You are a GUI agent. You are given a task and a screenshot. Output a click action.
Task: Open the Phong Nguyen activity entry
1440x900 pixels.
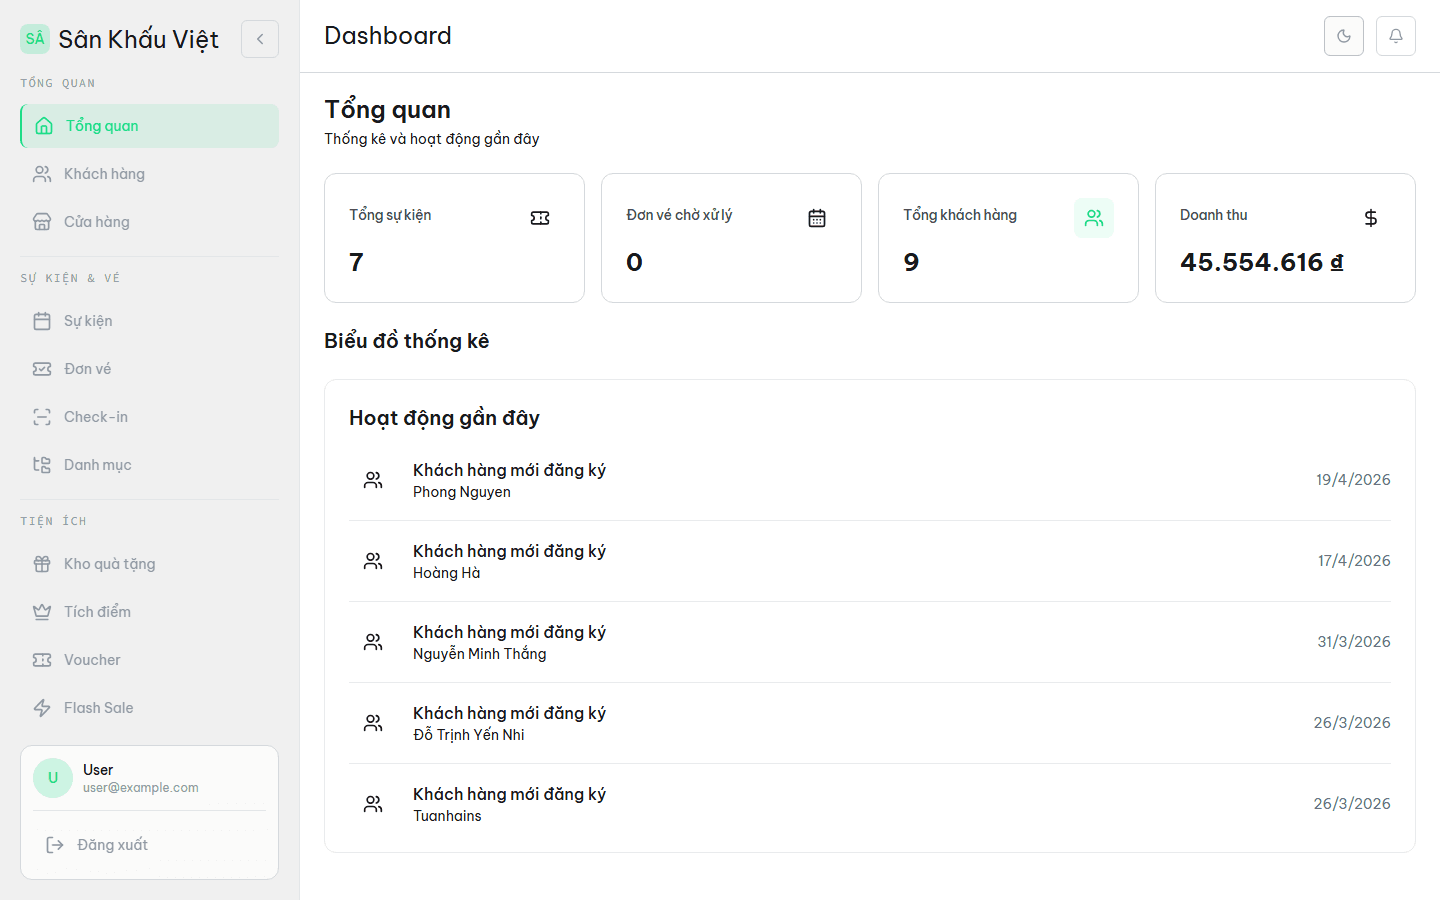tap(870, 480)
